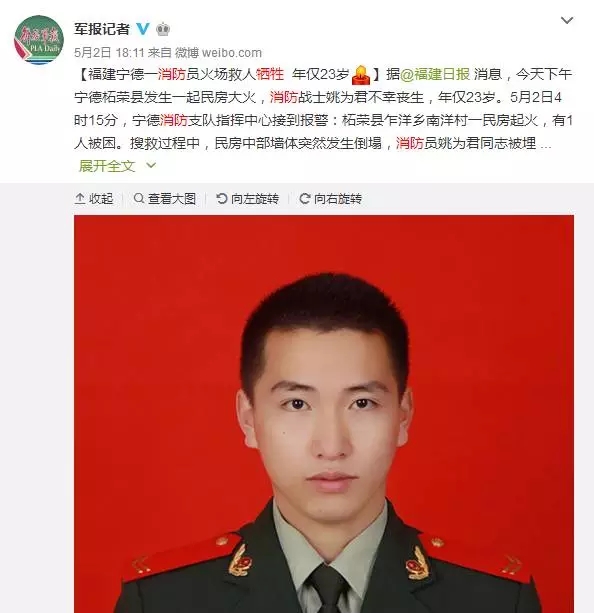Open 军报记者 account name link

click(x=102, y=29)
